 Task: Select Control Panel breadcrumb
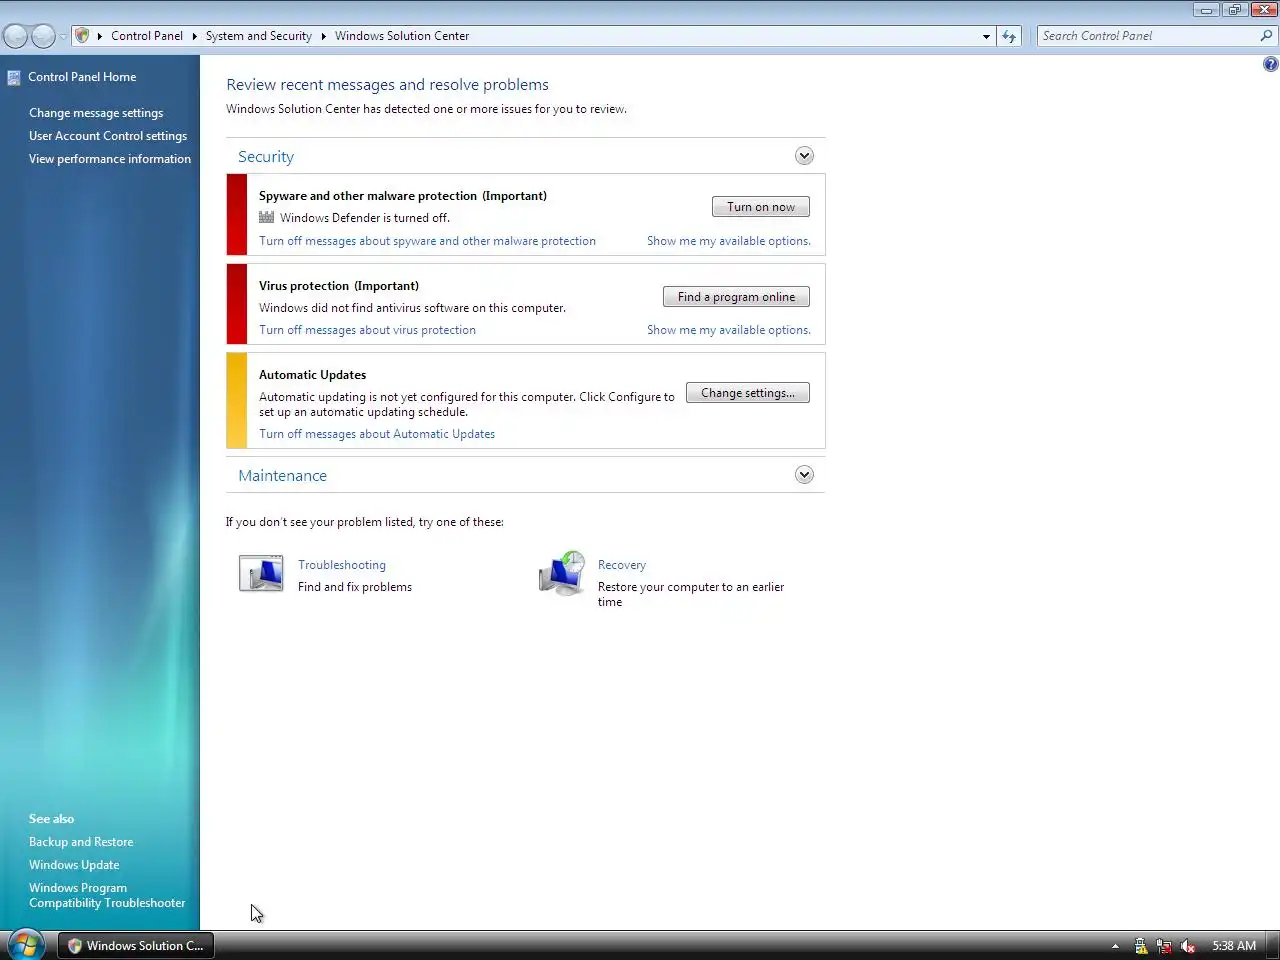pos(147,36)
